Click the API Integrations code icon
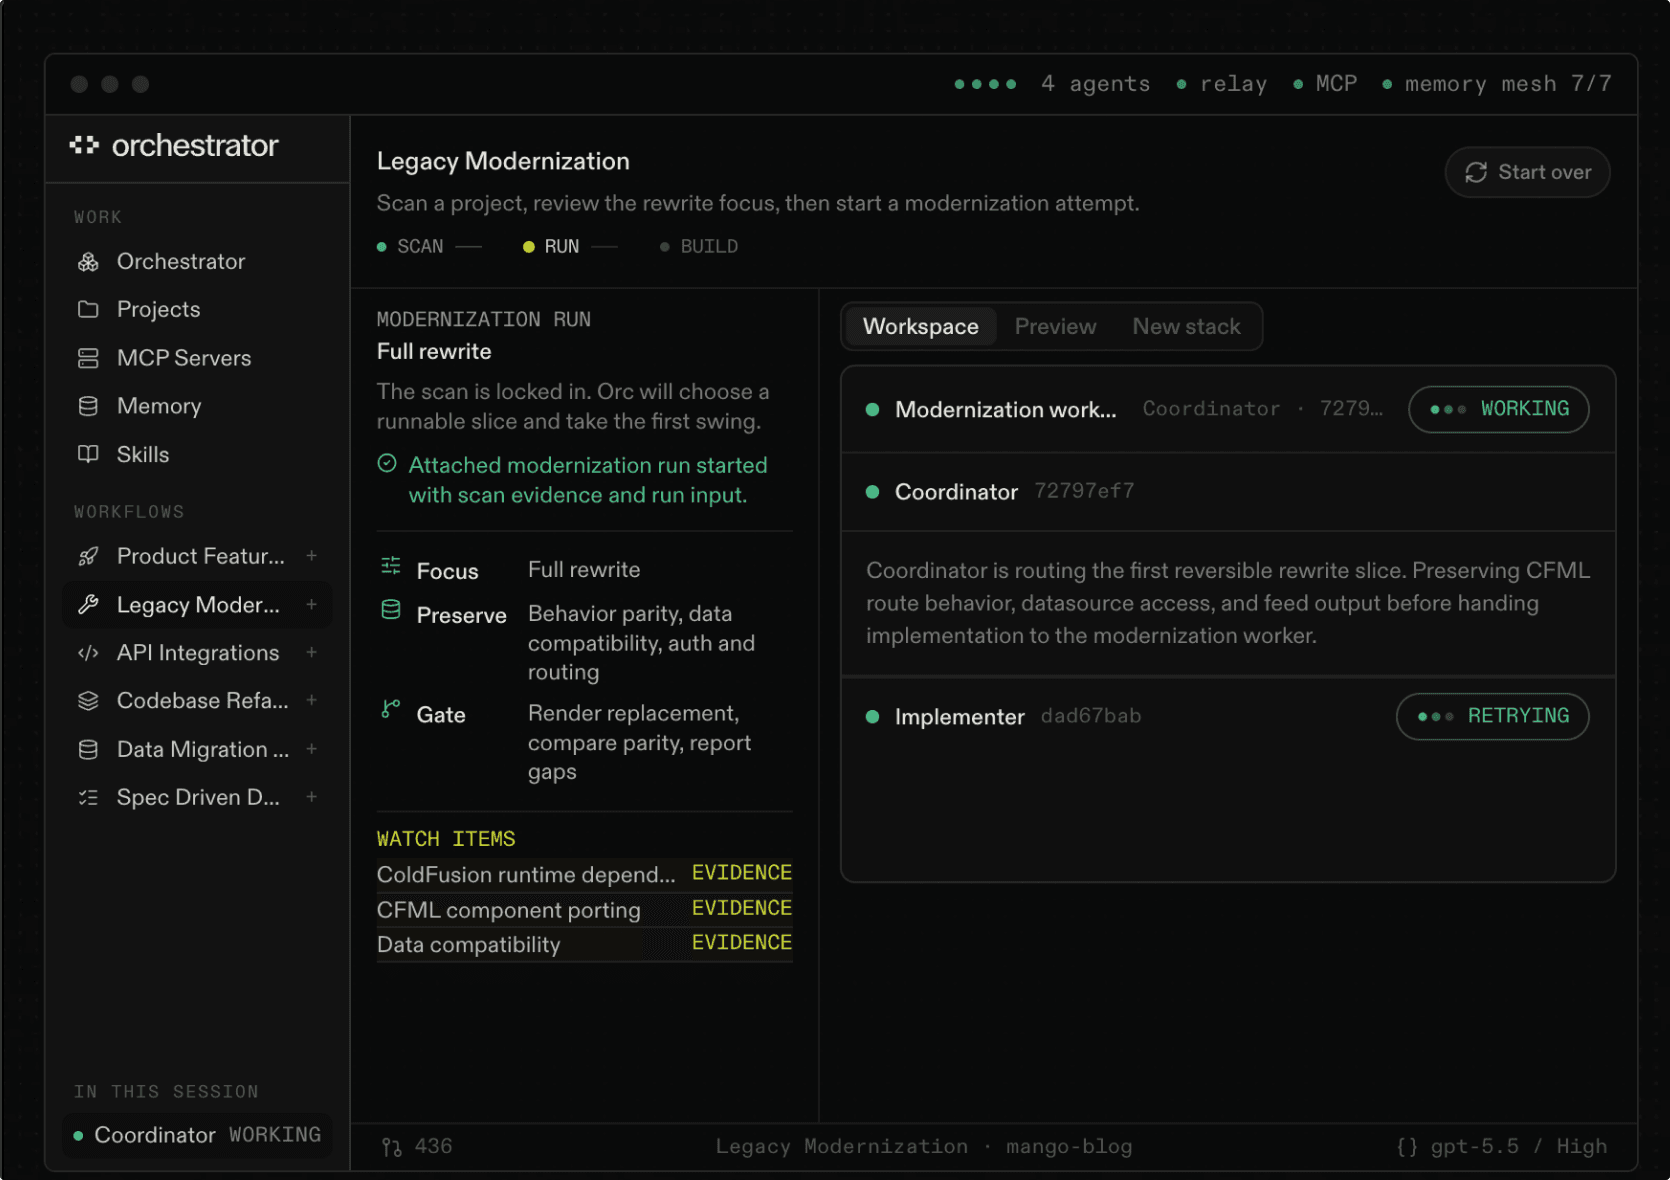Screen dimensions: 1670x1180 88,653
